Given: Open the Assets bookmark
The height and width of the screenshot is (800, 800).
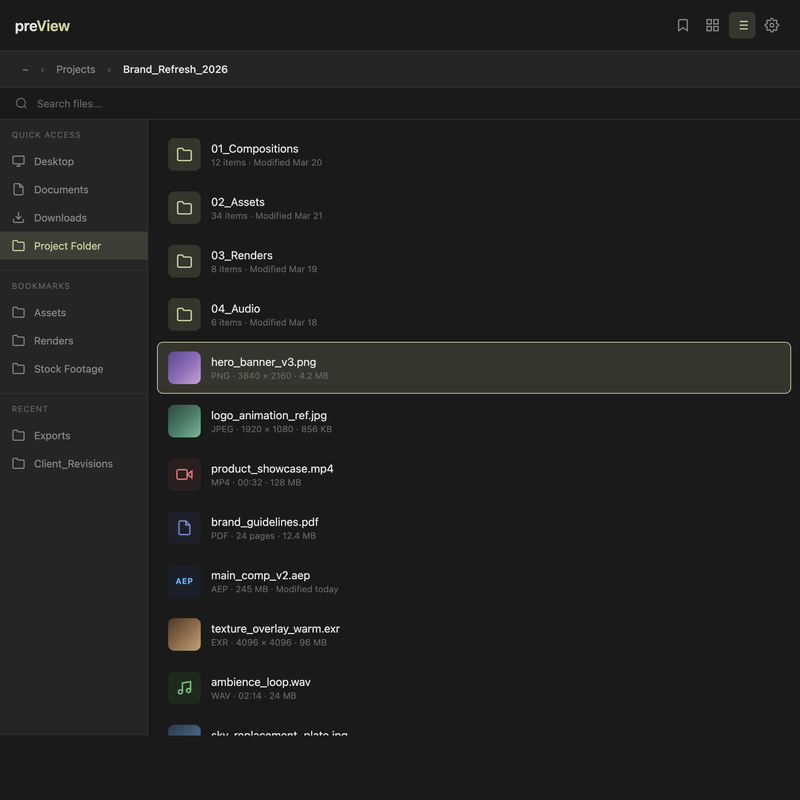Looking at the screenshot, I should click(x=74, y=312).
